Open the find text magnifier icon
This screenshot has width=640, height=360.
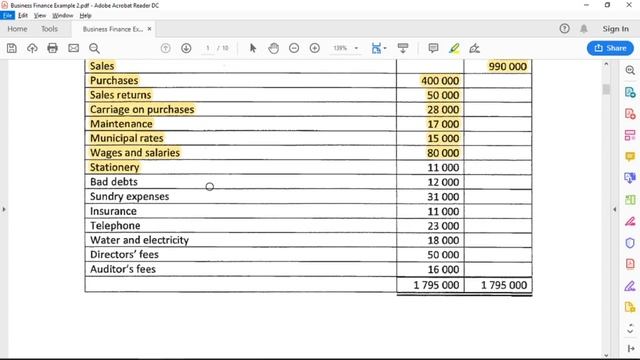click(x=94, y=48)
